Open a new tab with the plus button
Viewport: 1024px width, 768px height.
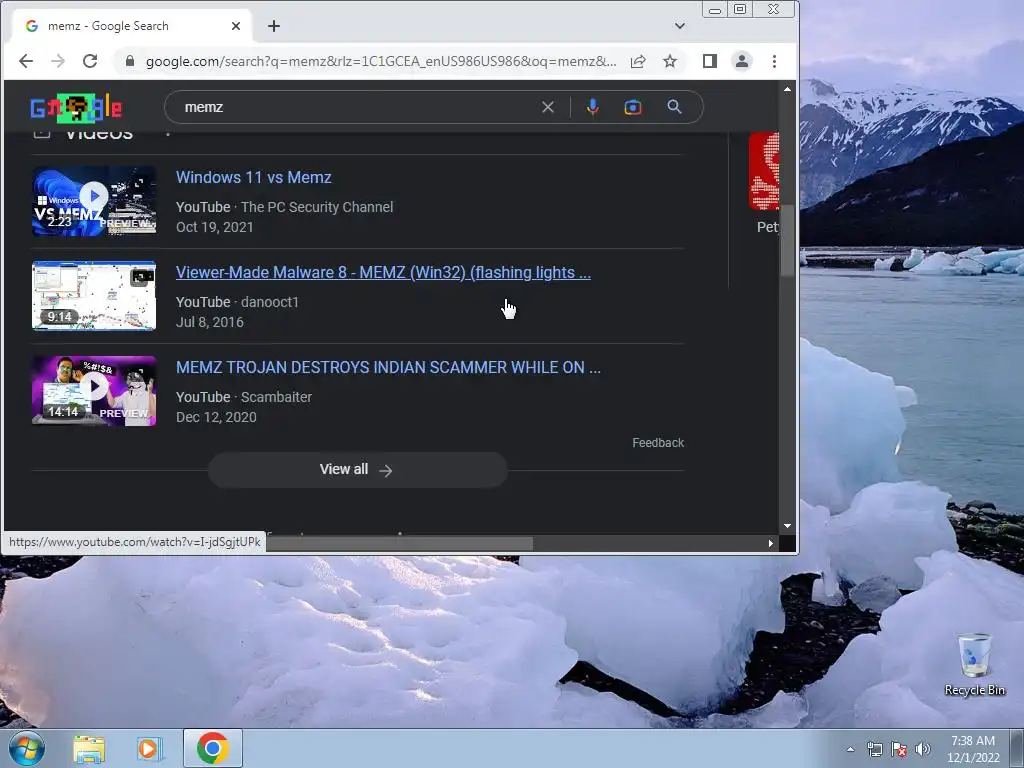pyautogui.click(x=274, y=26)
